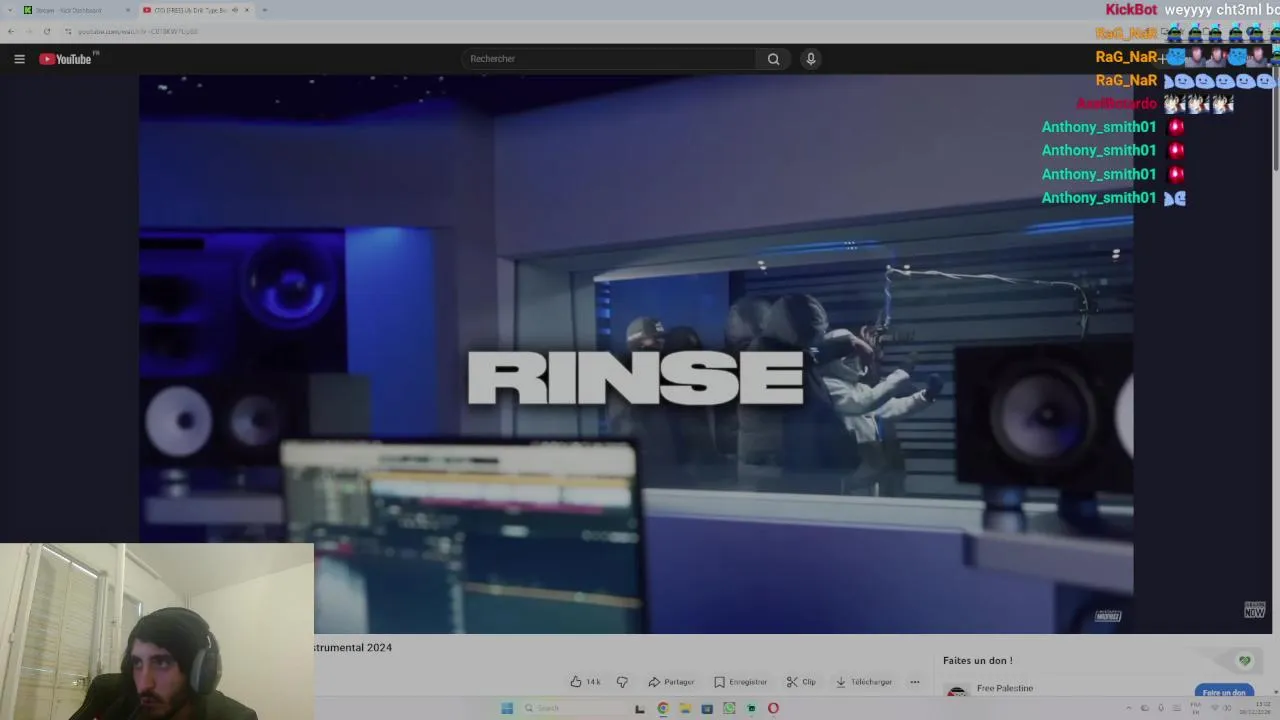Go back in browser history
The height and width of the screenshot is (720, 1280).
11,31
